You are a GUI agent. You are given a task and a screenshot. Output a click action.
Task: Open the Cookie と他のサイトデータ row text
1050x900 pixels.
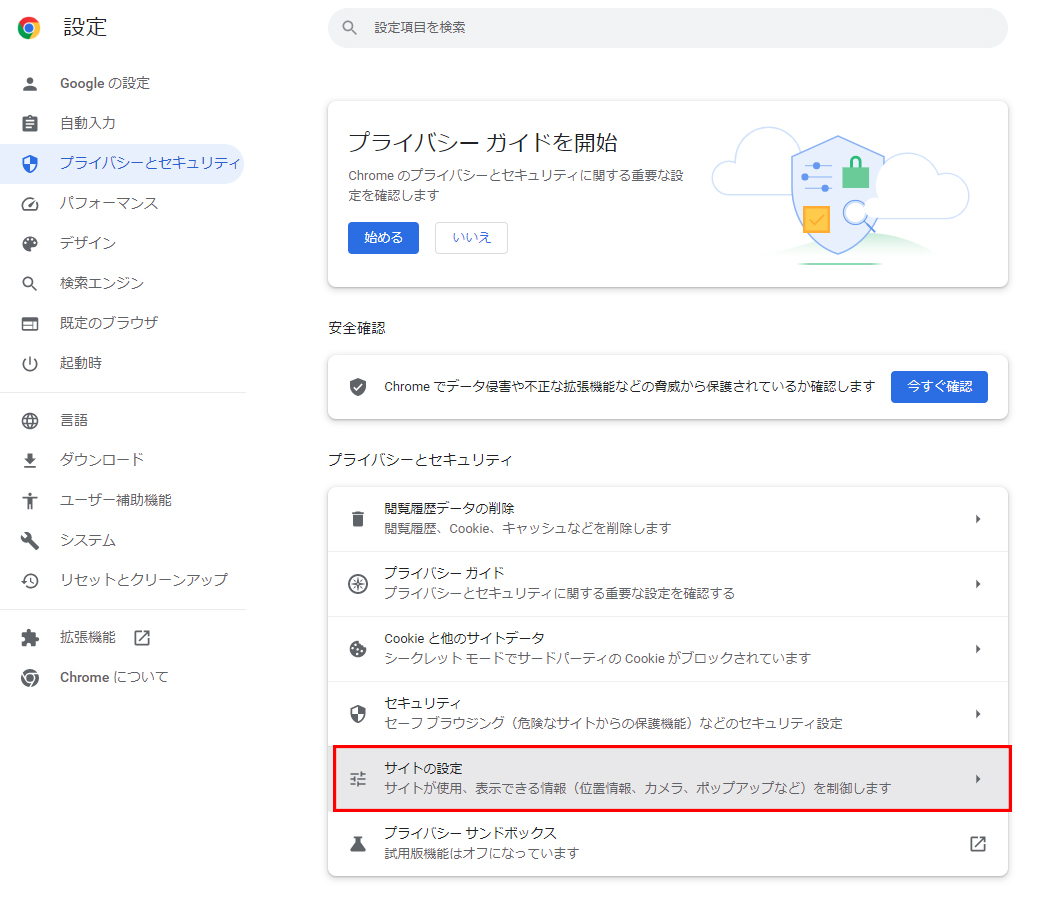[x=597, y=649]
